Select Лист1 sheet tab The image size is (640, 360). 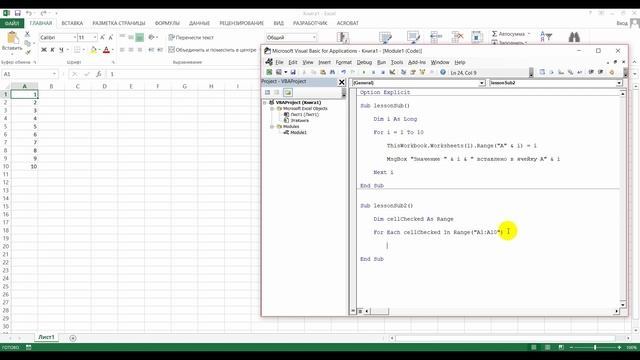tap(46, 337)
